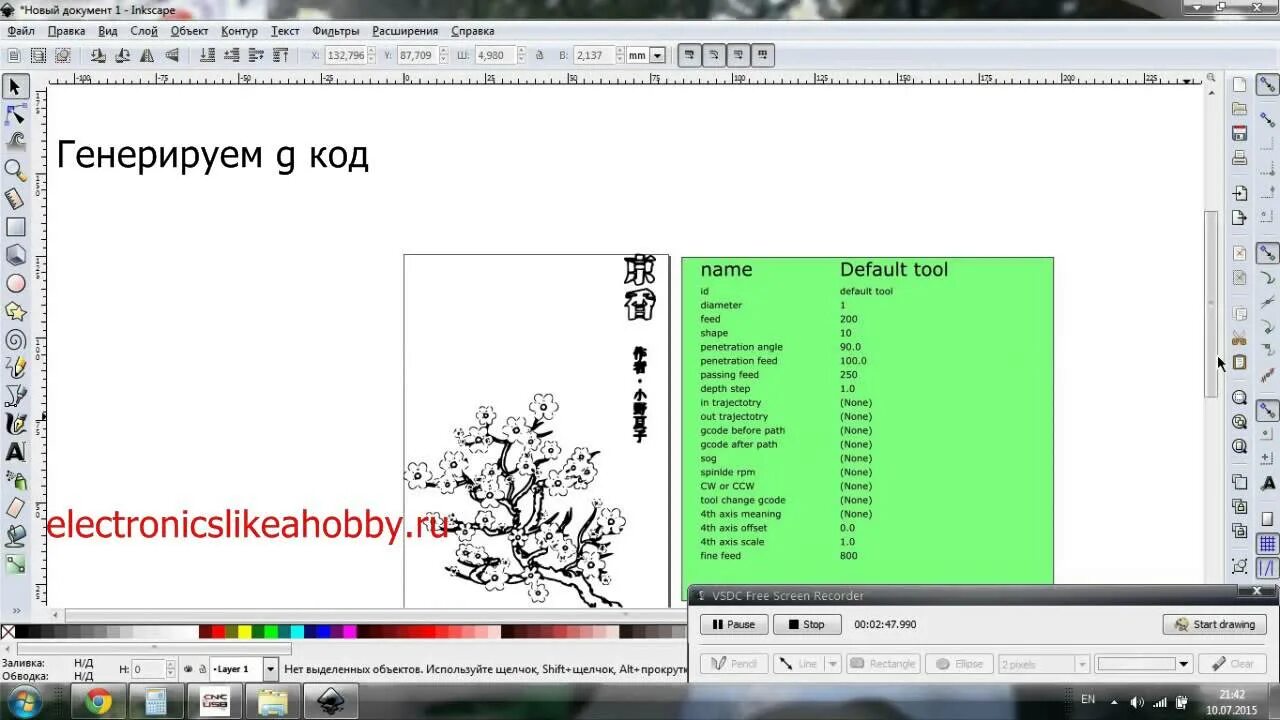
Task: Open the Фильтры menu
Action: point(336,31)
